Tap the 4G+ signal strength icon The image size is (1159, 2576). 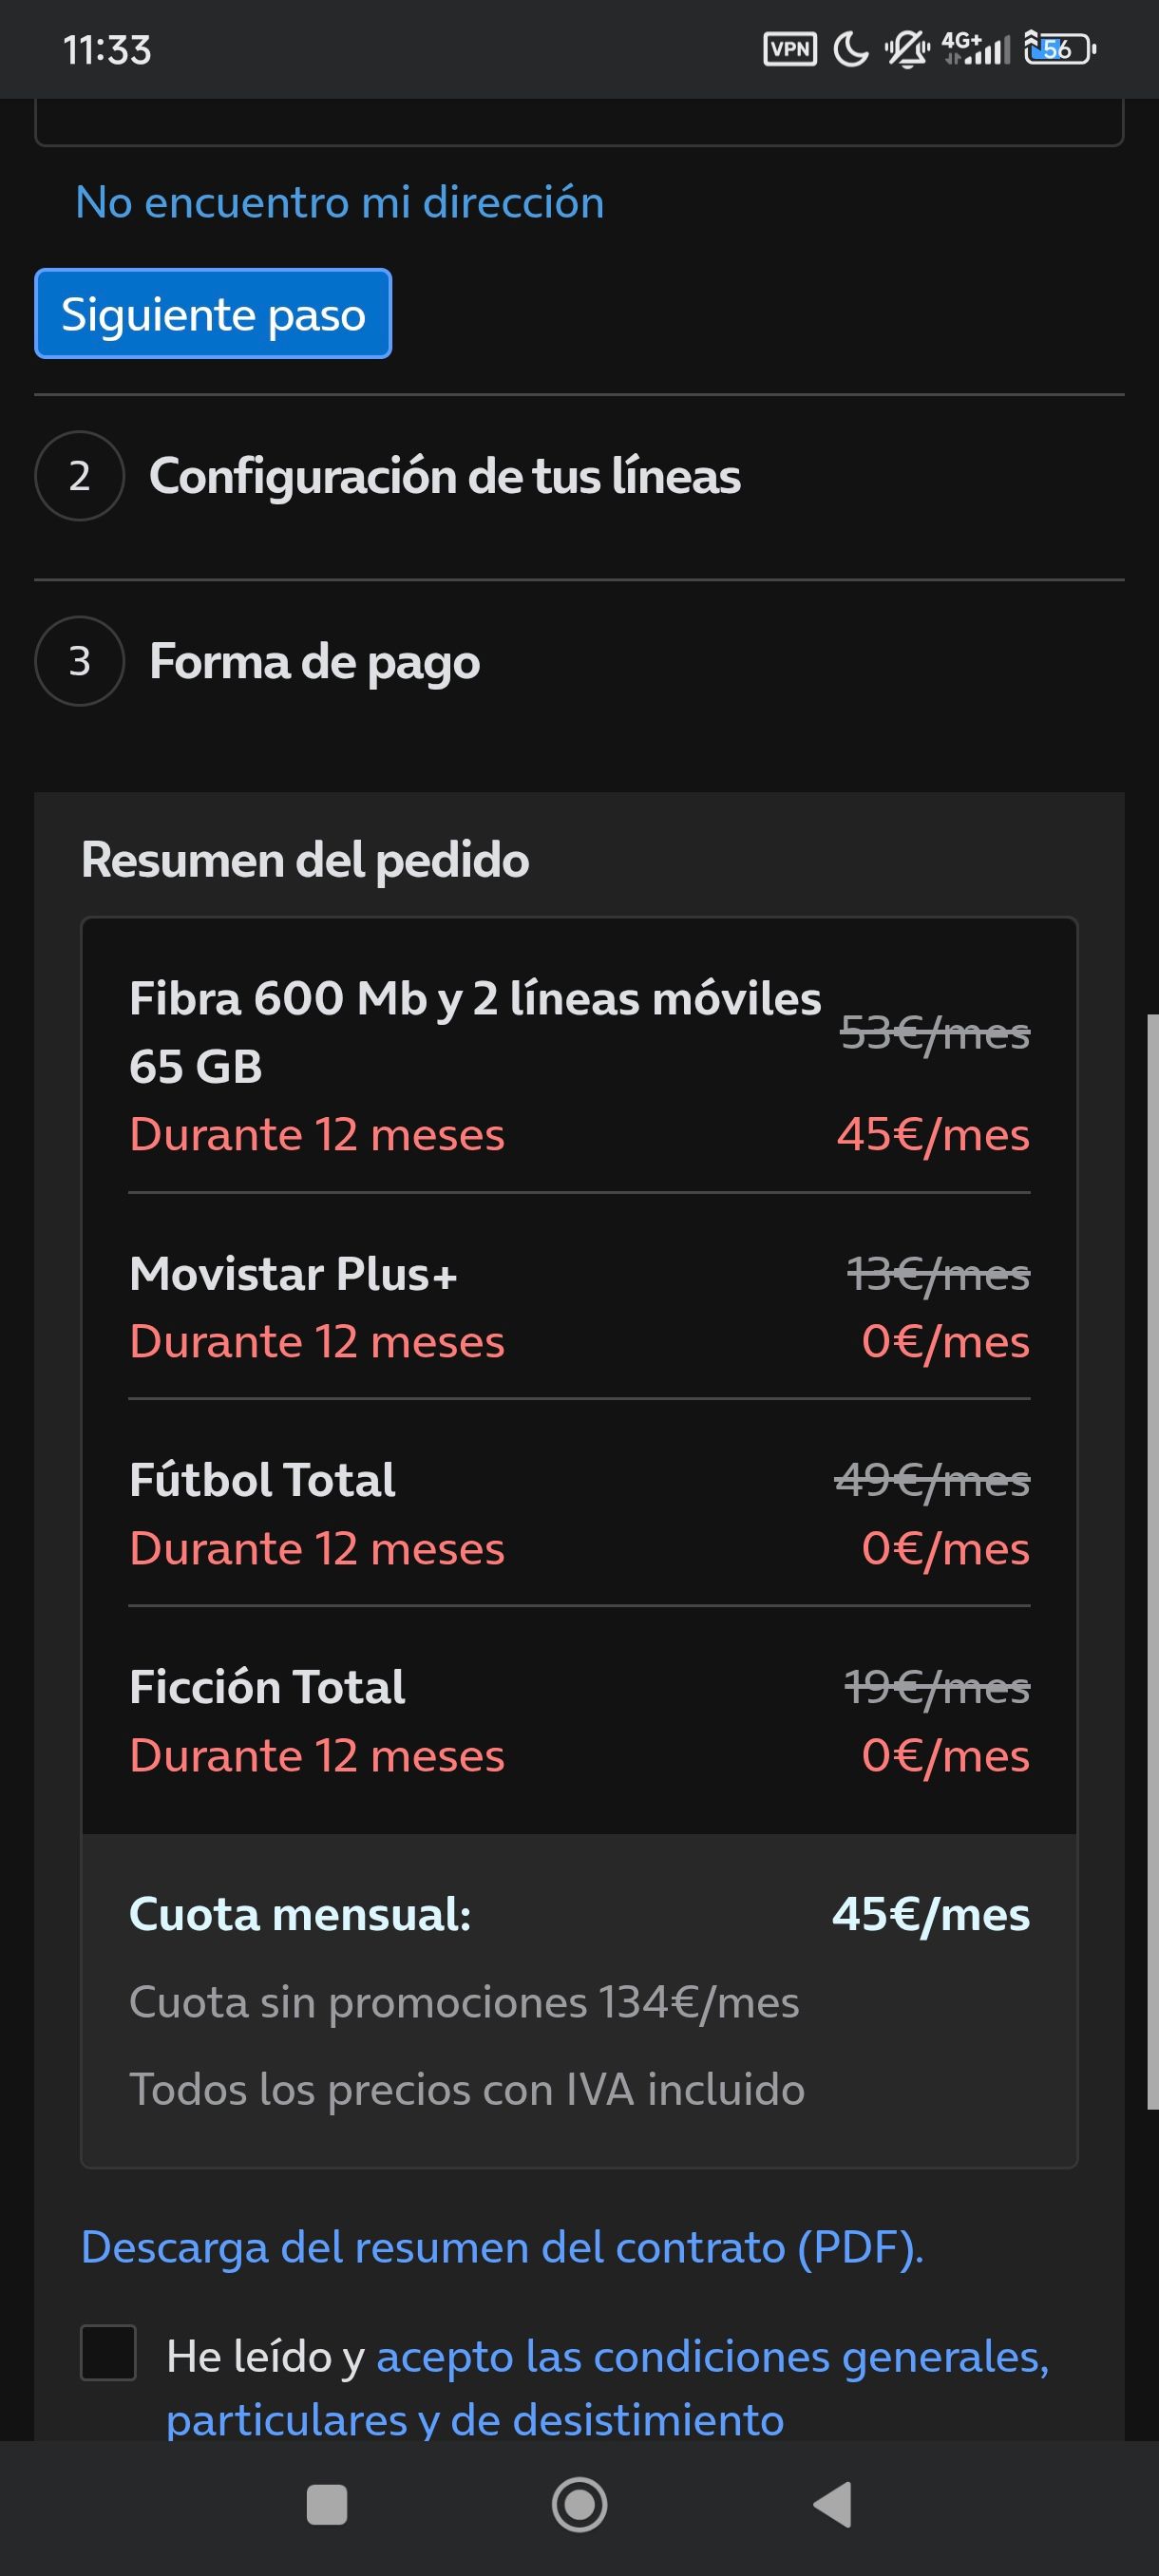pos(976,48)
